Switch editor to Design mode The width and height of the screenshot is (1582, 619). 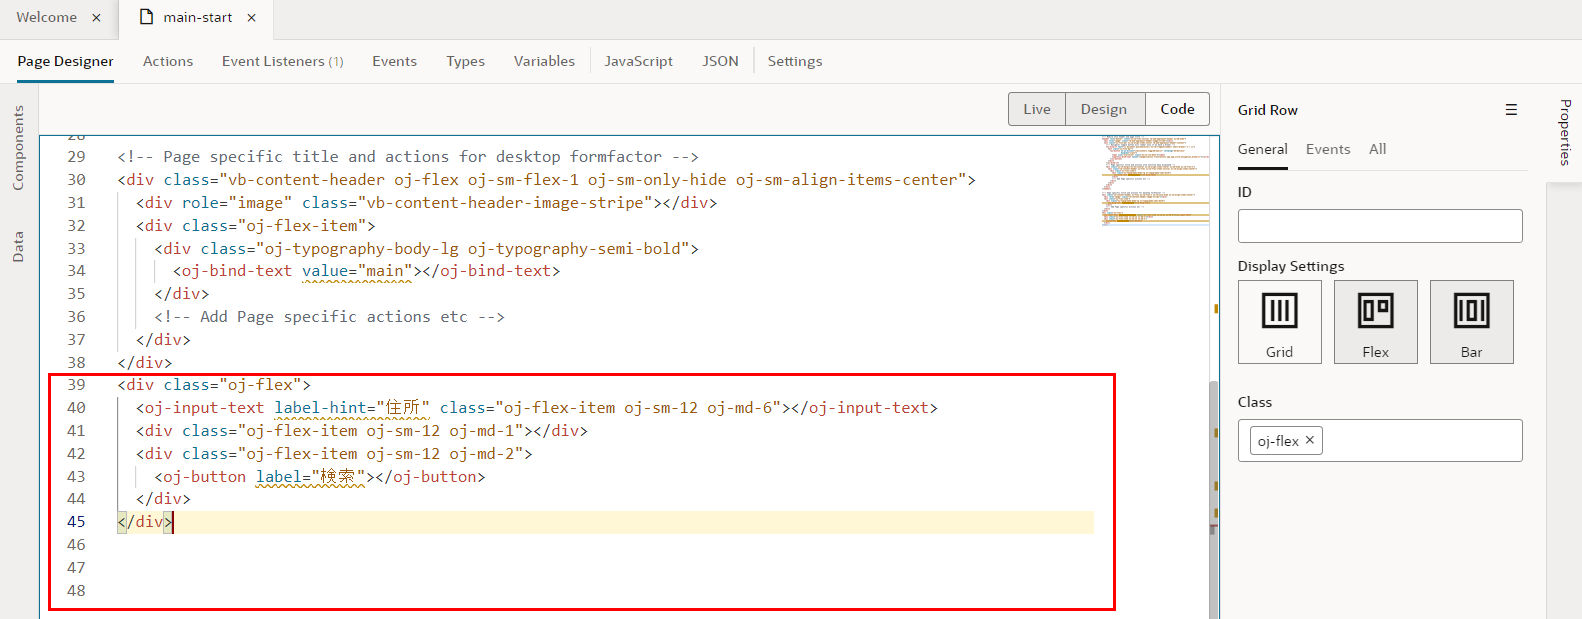1103,109
